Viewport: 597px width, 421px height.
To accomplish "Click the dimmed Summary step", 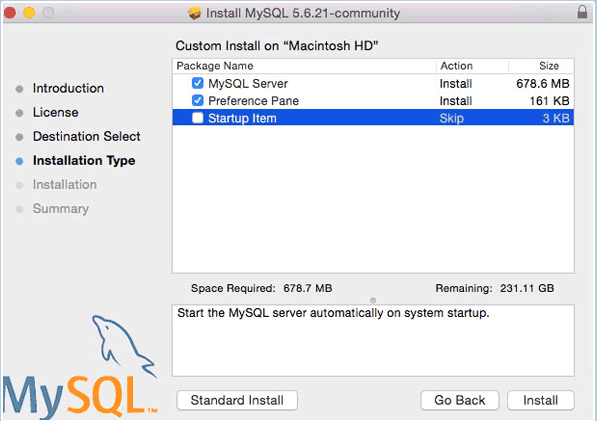I will [61, 209].
